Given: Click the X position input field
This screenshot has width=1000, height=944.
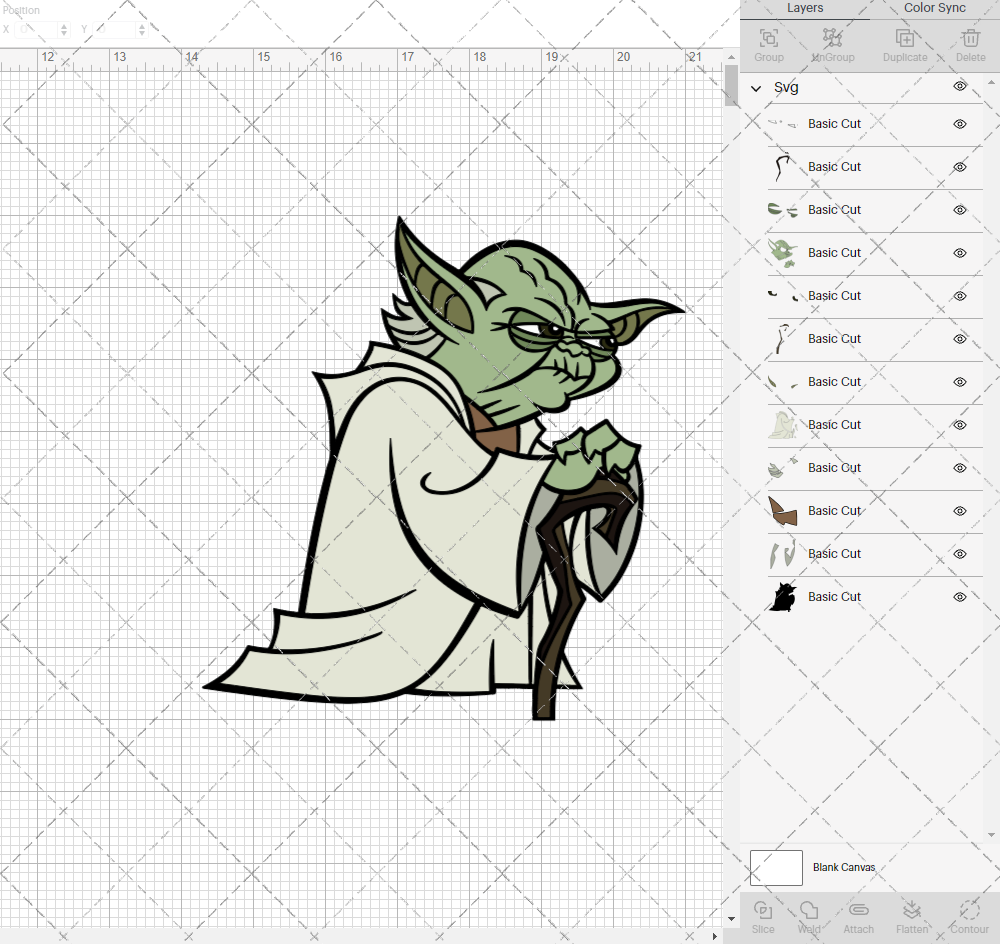Looking at the screenshot, I should coord(37,29).
